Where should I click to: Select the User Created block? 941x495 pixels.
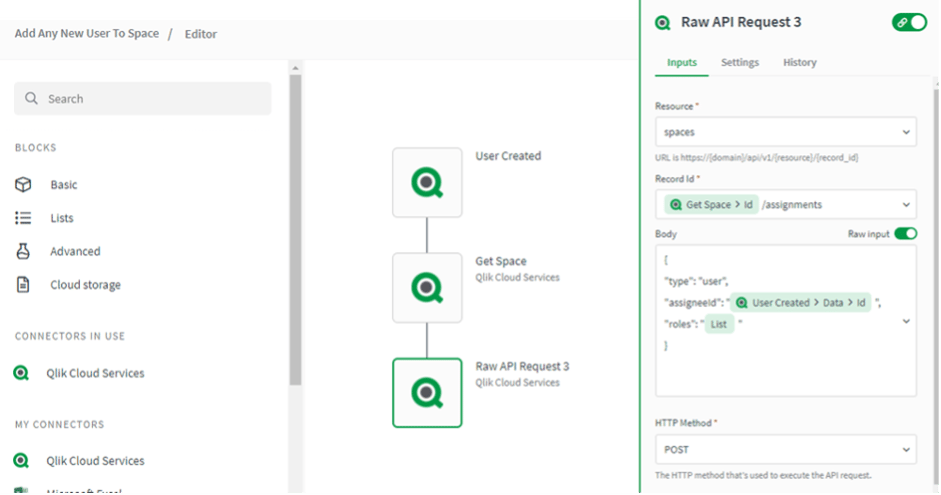click(x=427, y=182)
